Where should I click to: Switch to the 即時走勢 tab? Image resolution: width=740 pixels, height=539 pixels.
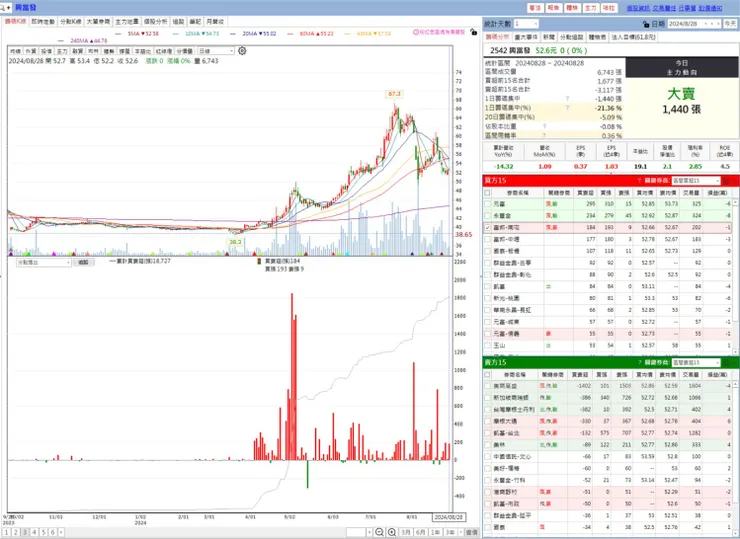coord(43,22)
